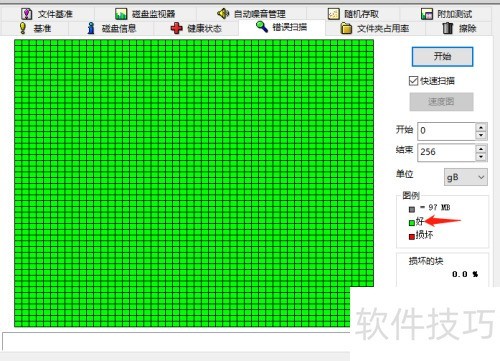Decrease the 结束 value with down arrow
Image resolution: width=500 pixels, height=361 pixels.
pos(481,156)
